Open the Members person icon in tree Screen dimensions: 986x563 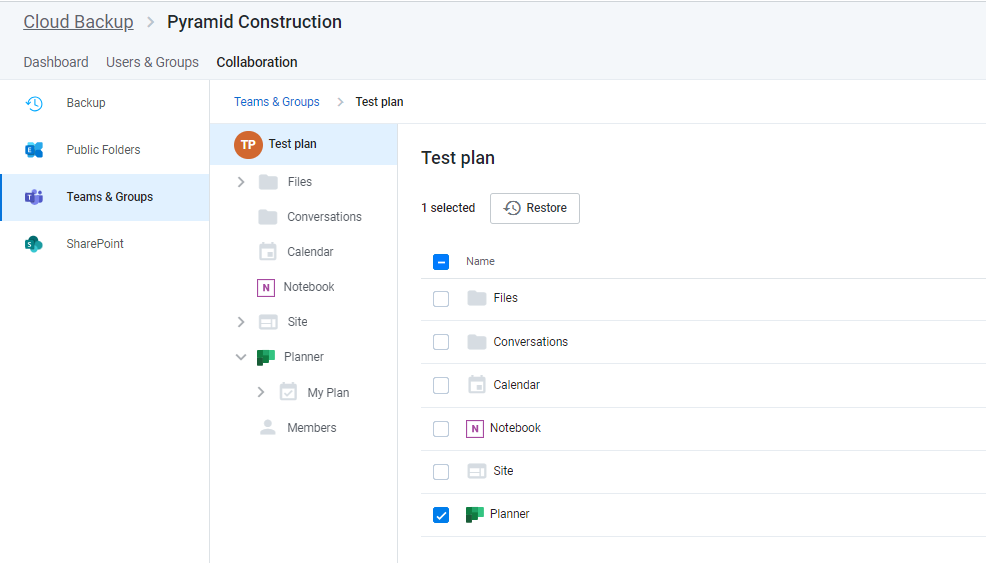[268, 428]
